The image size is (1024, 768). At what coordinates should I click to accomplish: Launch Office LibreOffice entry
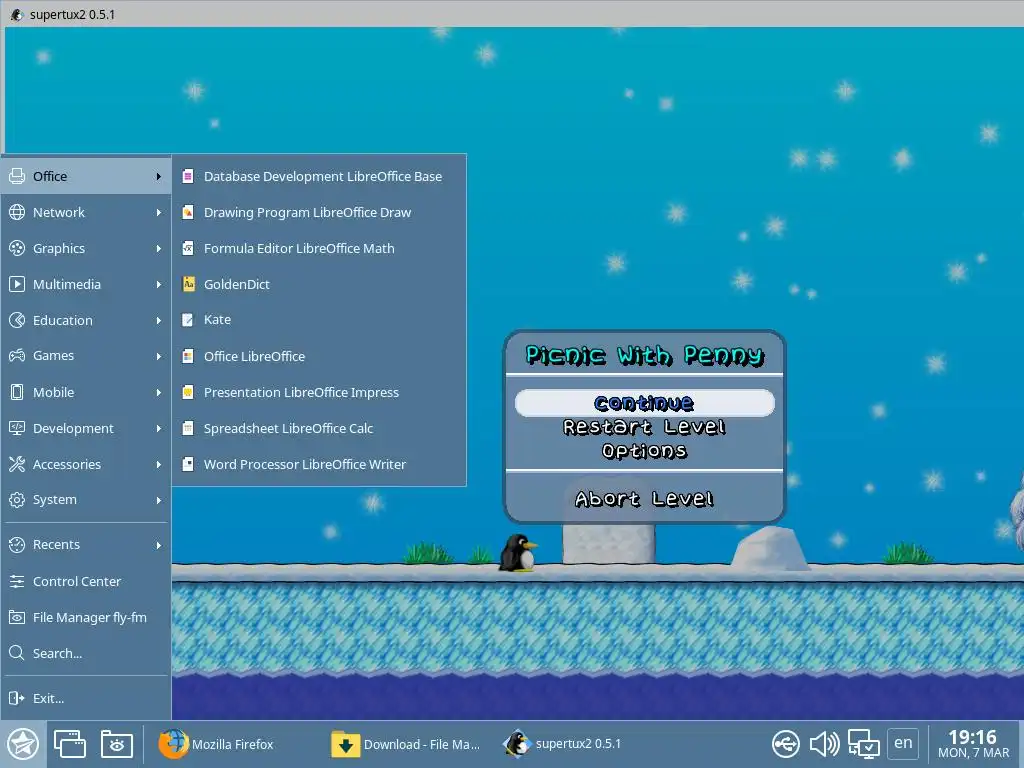coord(319,356)
